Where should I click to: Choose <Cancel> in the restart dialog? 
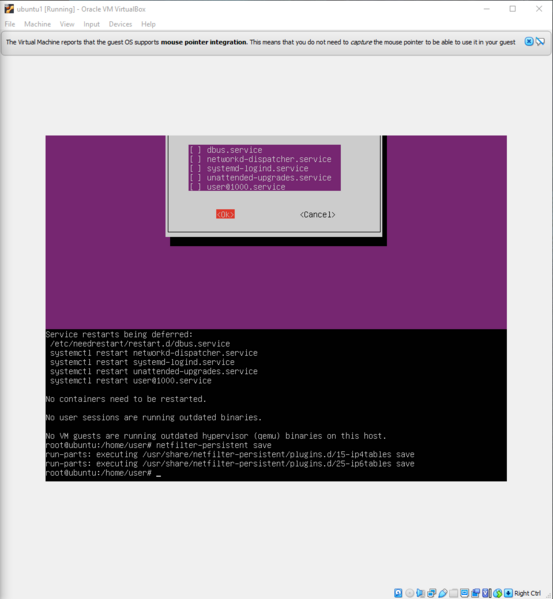click(x=318, y=214)
